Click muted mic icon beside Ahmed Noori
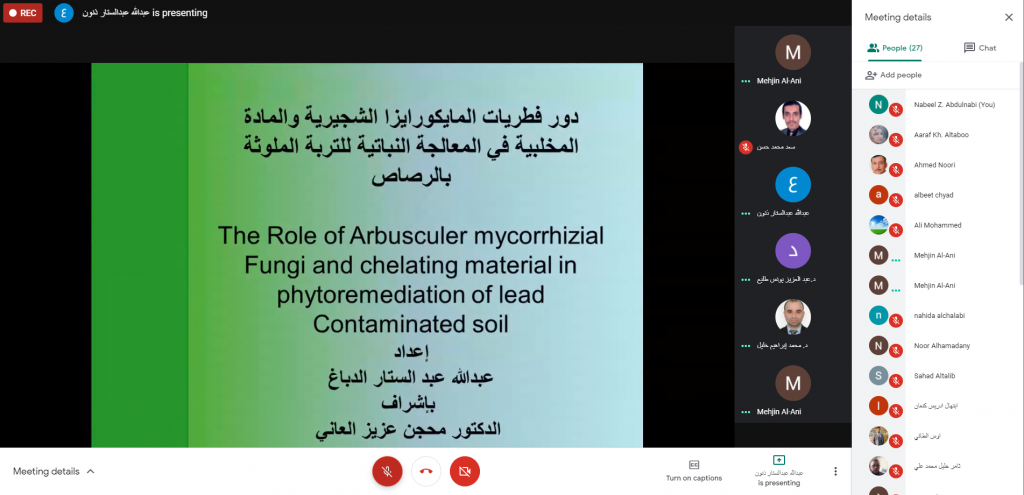The width and height of the screenshot is (1024, 495). click(897, 165)
